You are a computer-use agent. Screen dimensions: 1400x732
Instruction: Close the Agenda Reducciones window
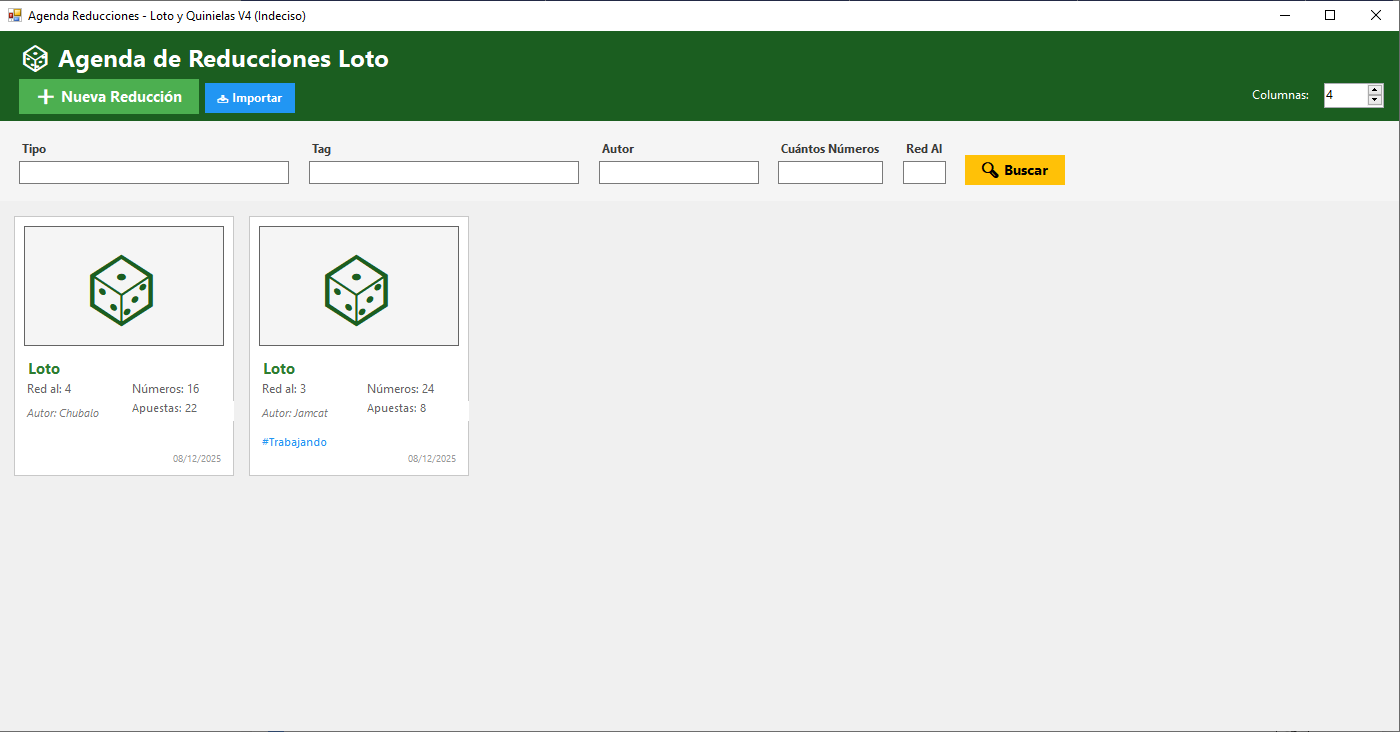pos(1376,15)
